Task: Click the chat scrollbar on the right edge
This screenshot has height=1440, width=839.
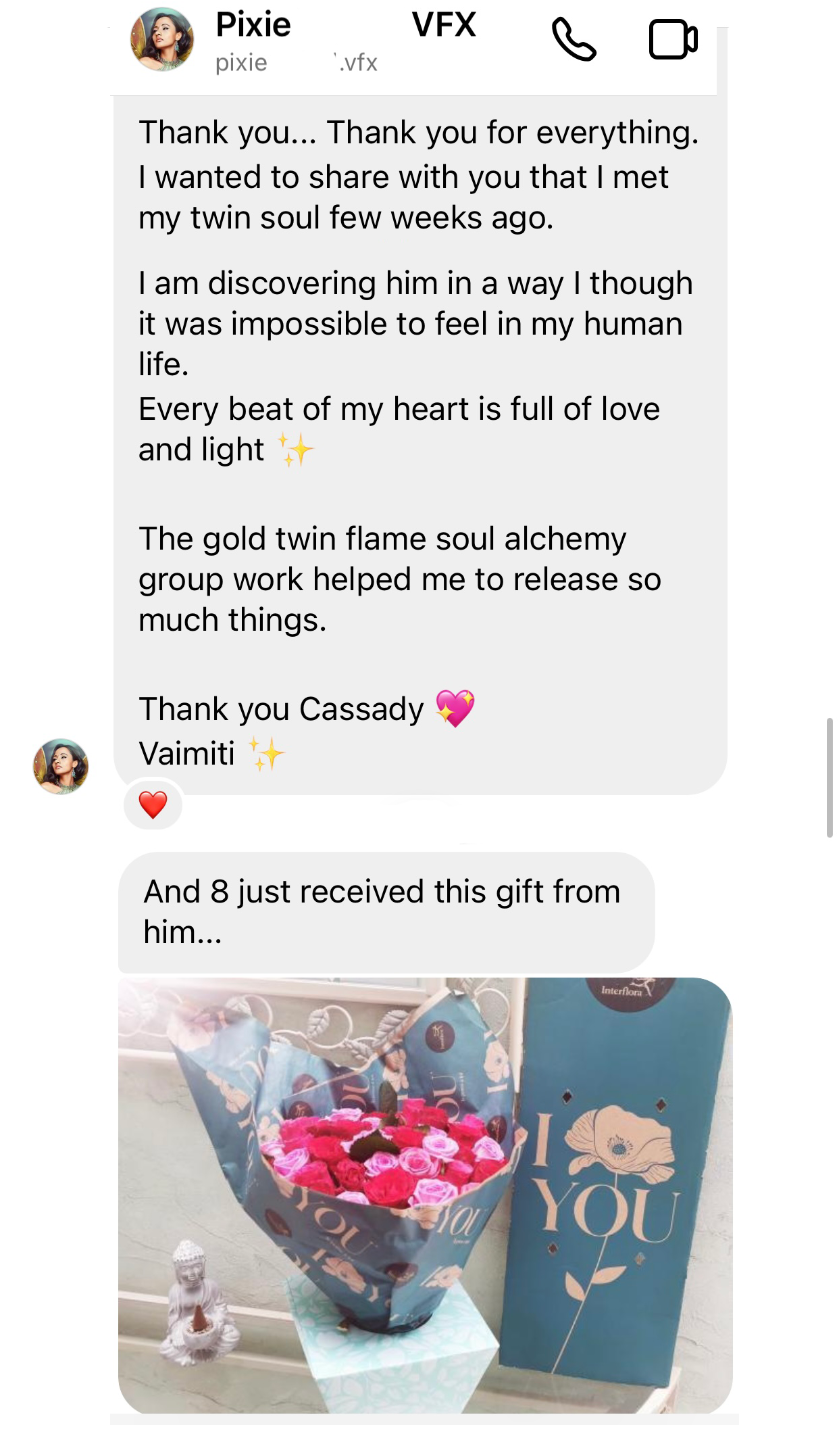Action: (828, 777)
